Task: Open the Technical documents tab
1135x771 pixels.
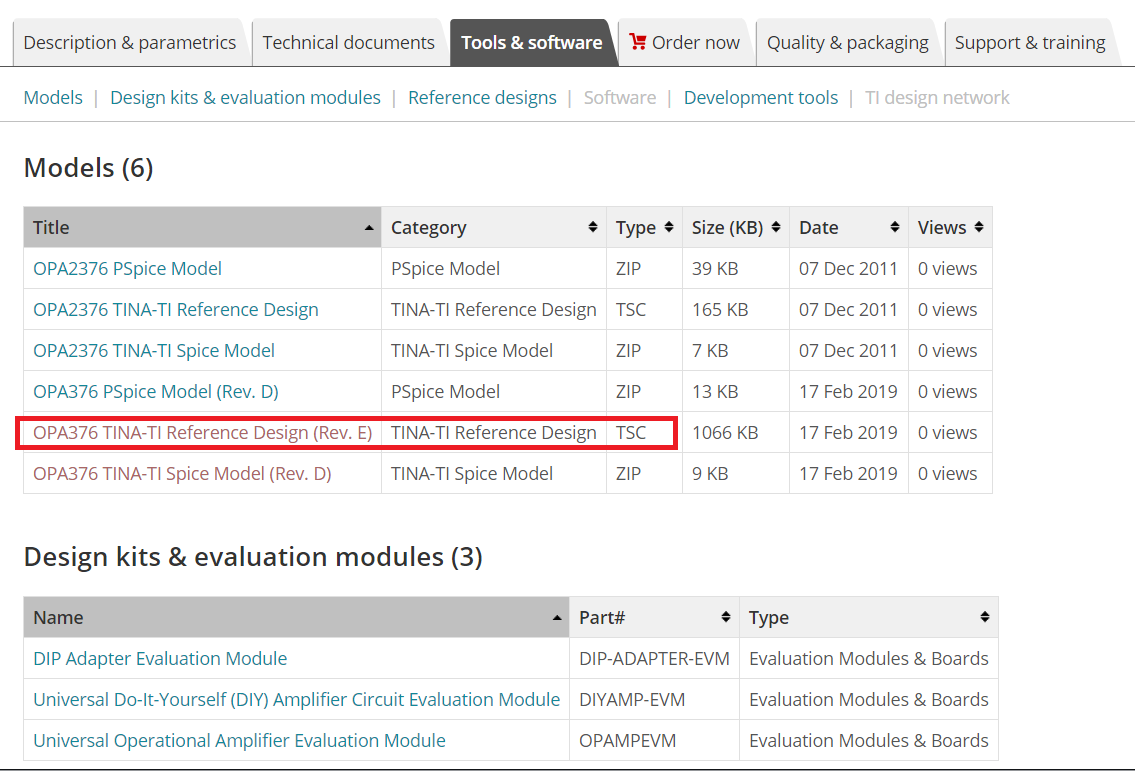Action: pos(348,43)
